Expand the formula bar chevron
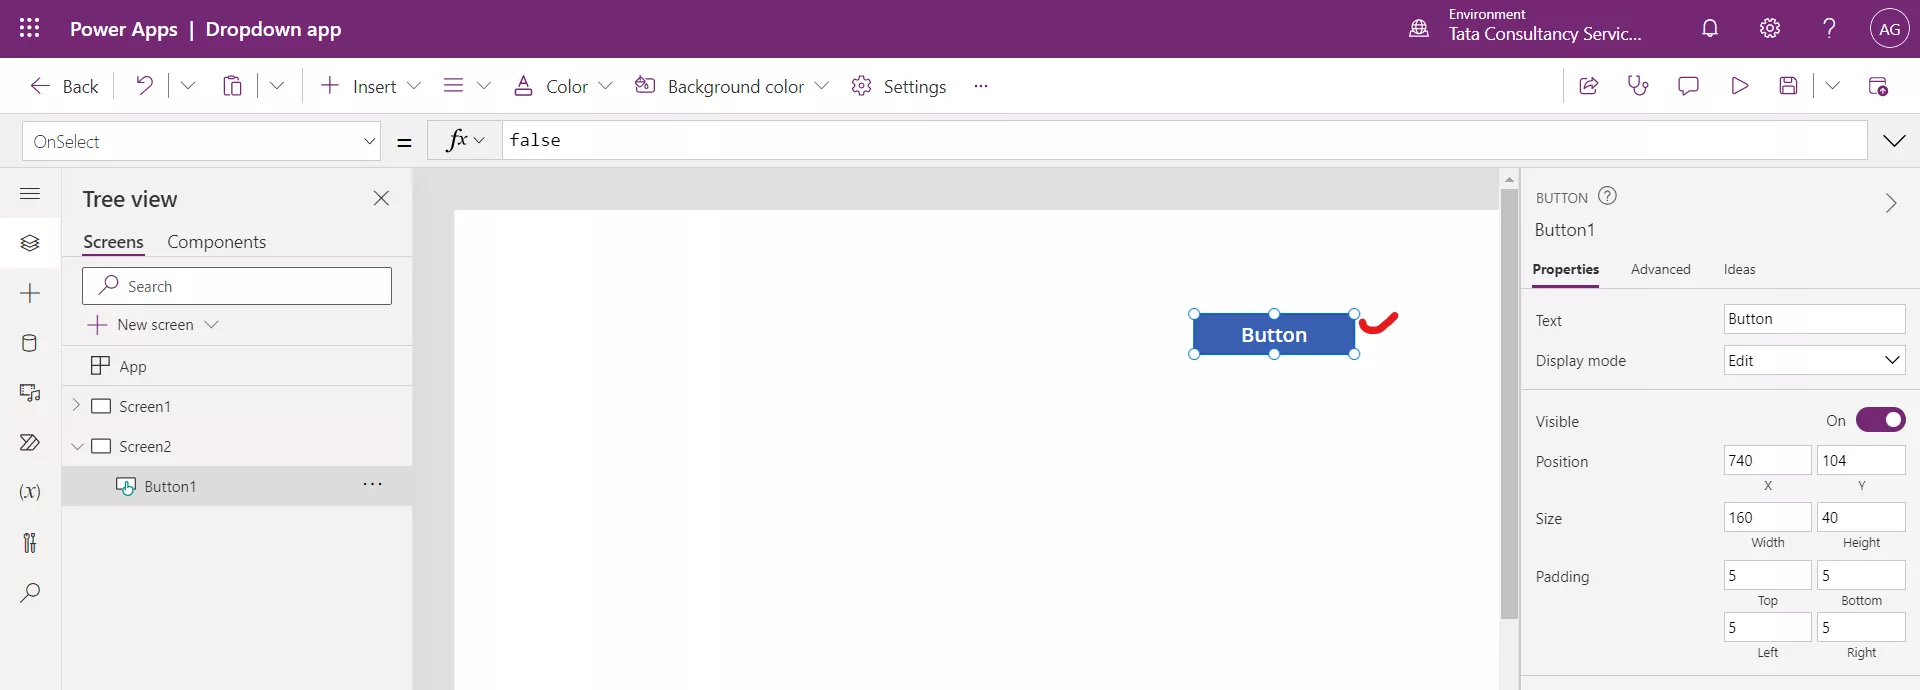Image resolution: width=1920 pixels, height=690 pixels. tap(1894, 141)
